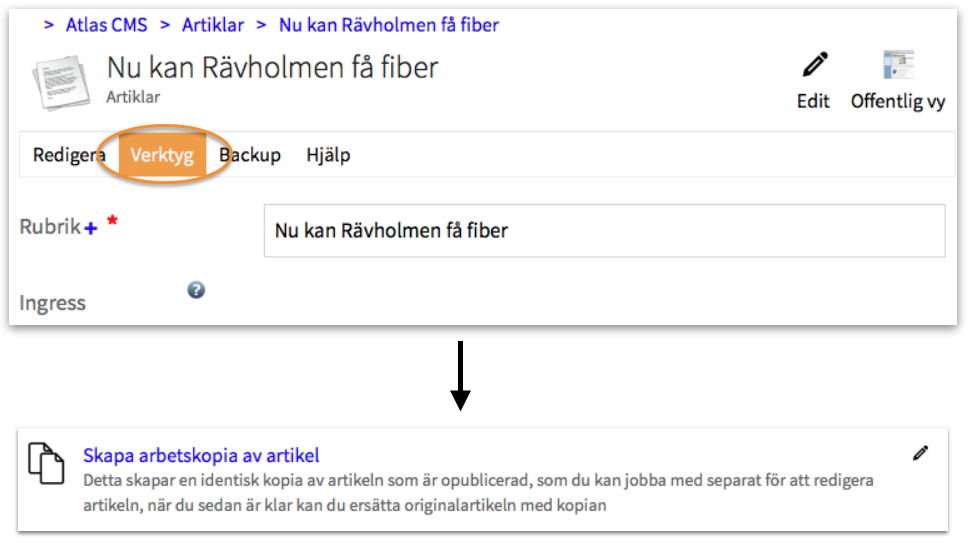Click the small pencil in arbetskopia panel
The image size is (969, 543).
click(x=920, y=453)
